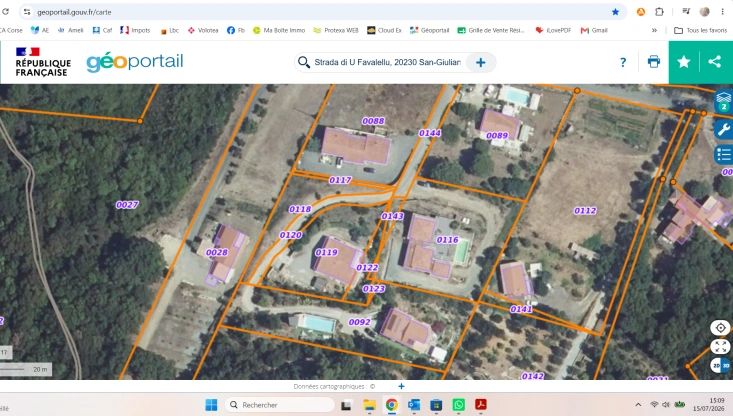This screenshot has height=416, width=733.
Task: Open the Géoportail bookmark
Action: [x=429, y=30]
